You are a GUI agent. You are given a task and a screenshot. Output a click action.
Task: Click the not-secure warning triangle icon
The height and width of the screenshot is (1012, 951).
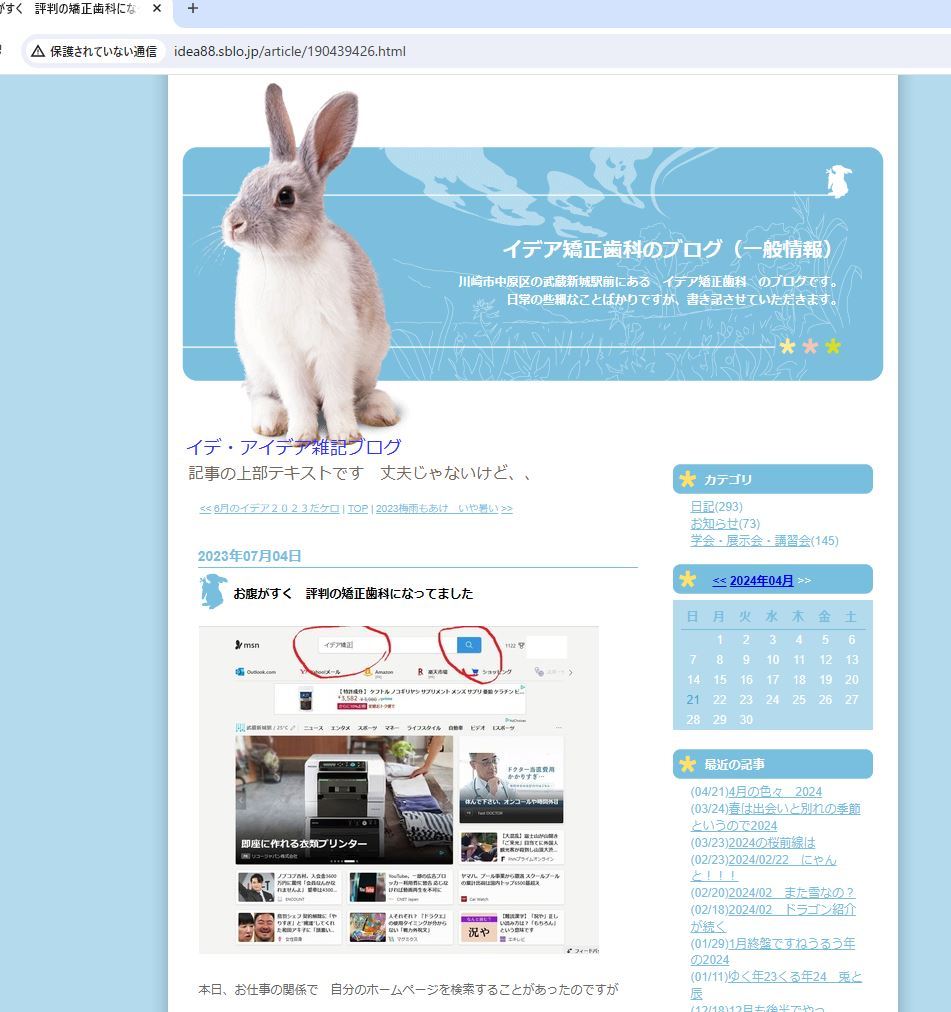coord(38,51)
